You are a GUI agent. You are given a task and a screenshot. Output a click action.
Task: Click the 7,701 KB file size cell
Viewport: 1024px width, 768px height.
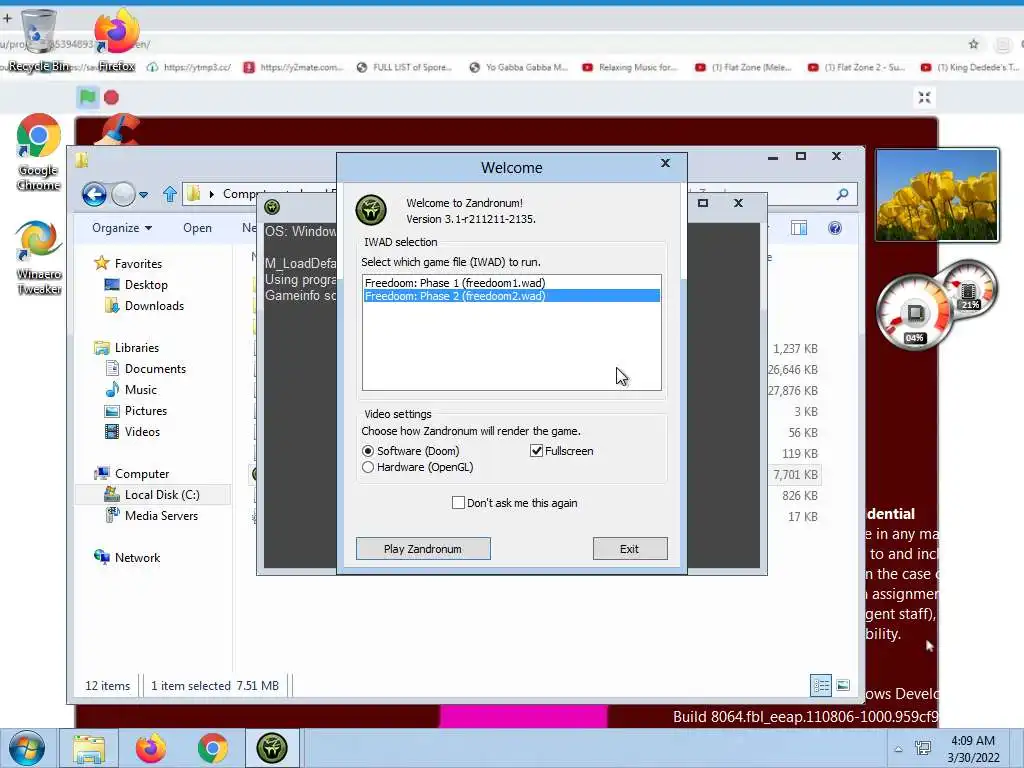point(795,475)
